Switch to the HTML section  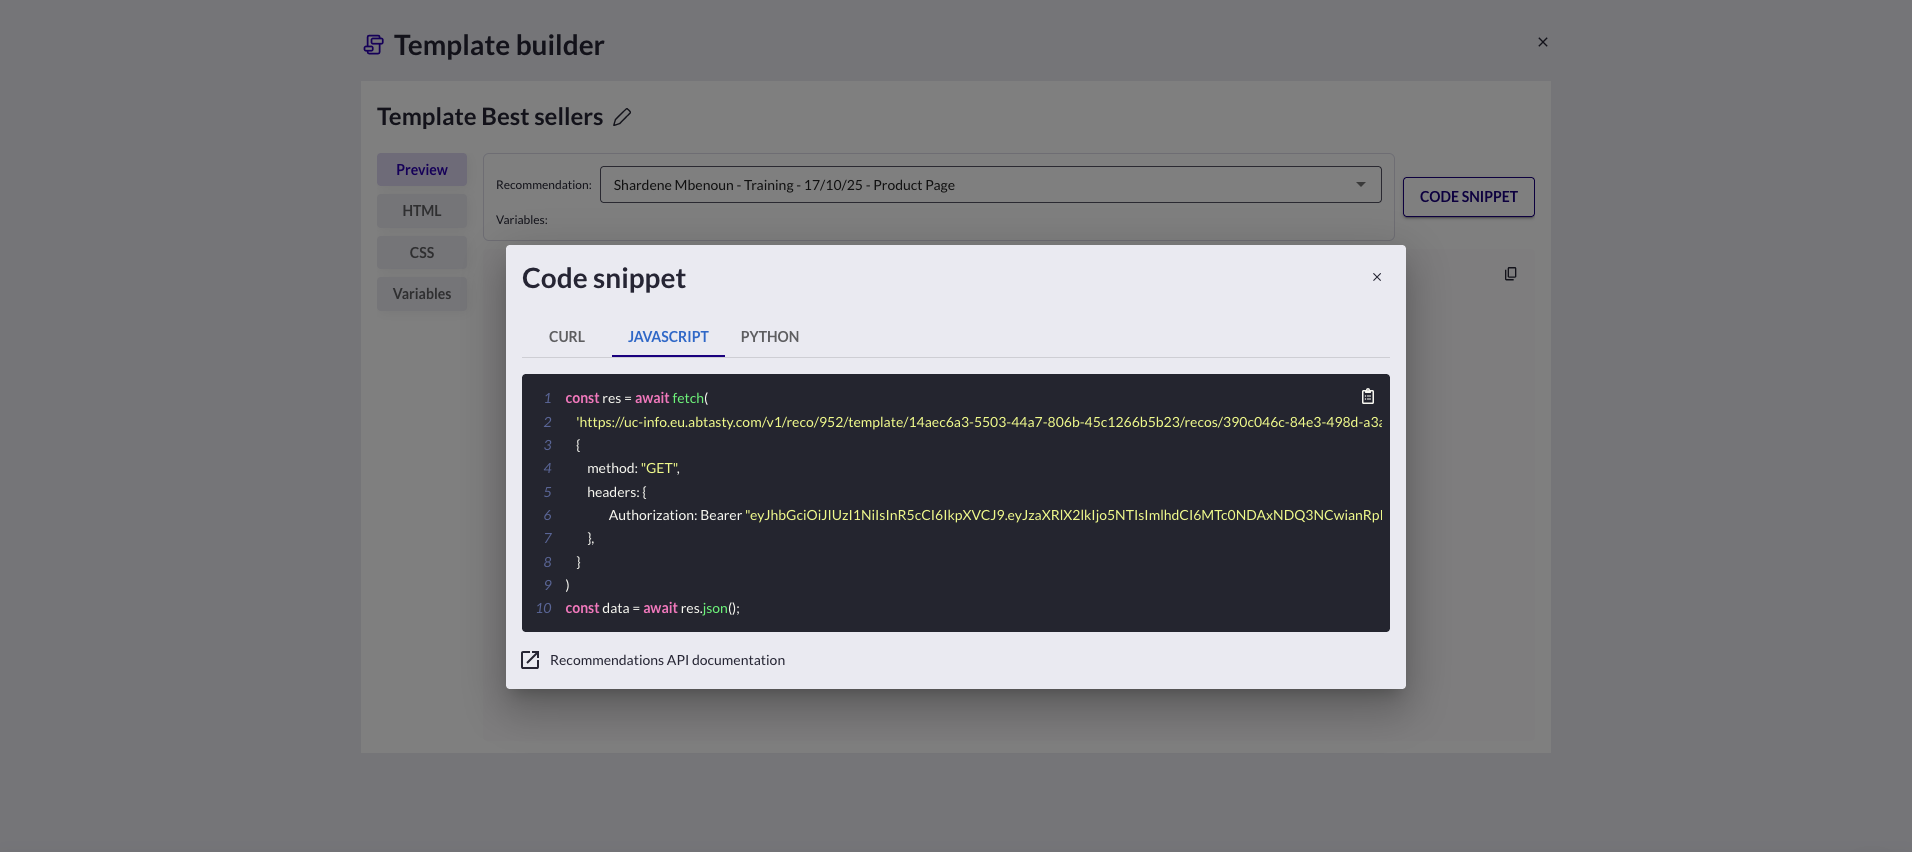coord(421,211)
